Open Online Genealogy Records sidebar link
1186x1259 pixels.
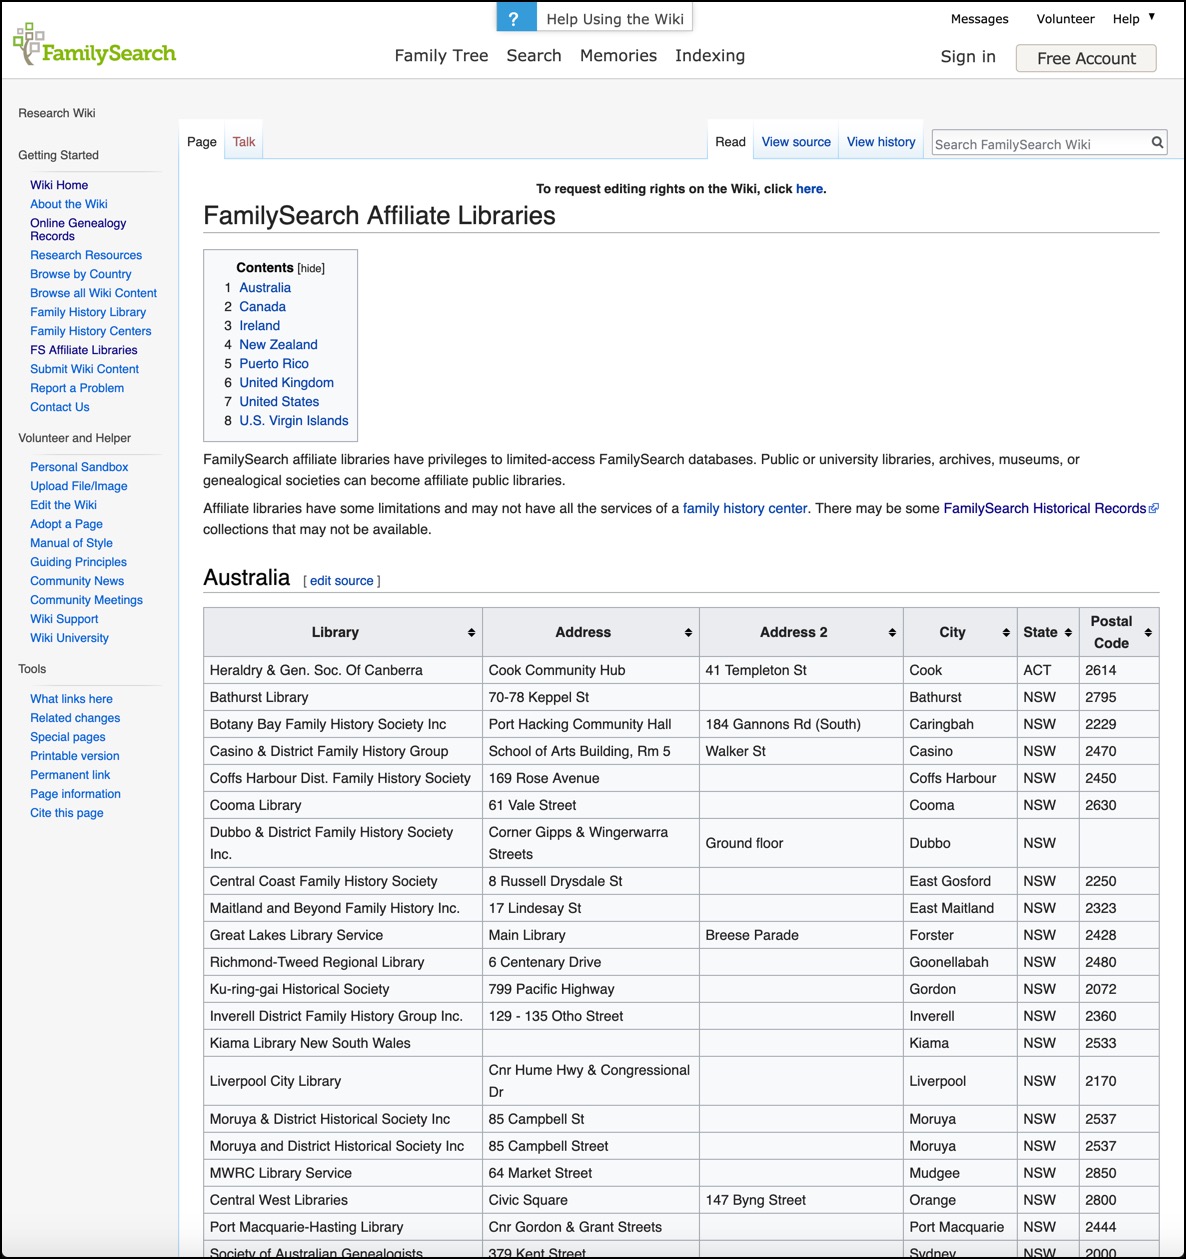[x=78, y=229]
